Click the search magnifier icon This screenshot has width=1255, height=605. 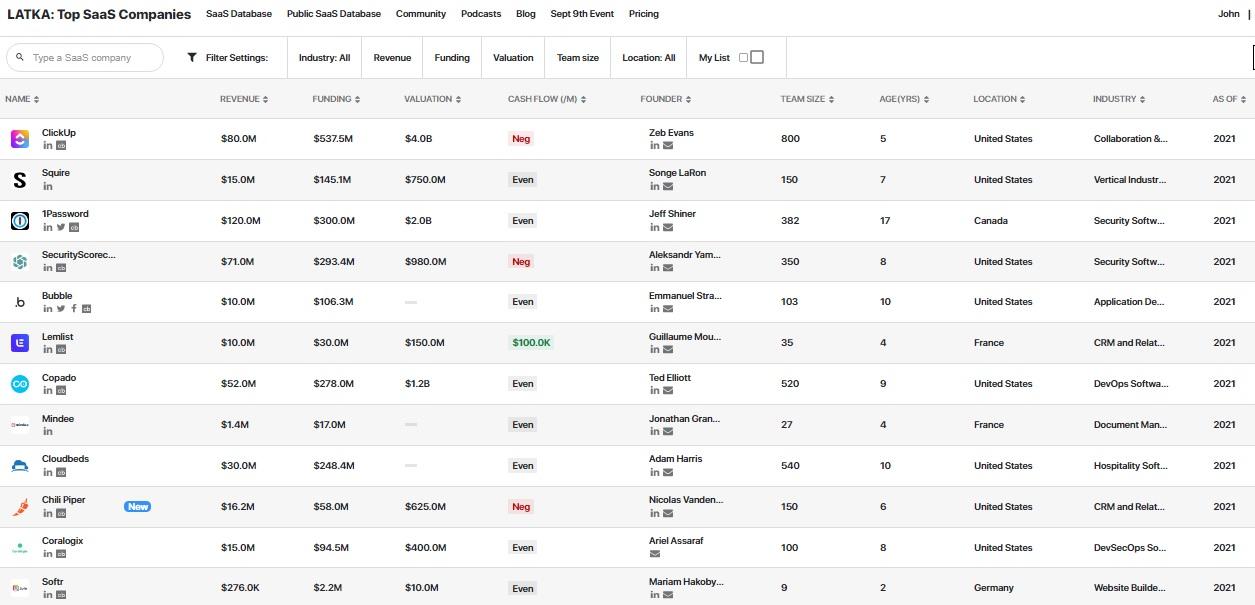point(20,57)
